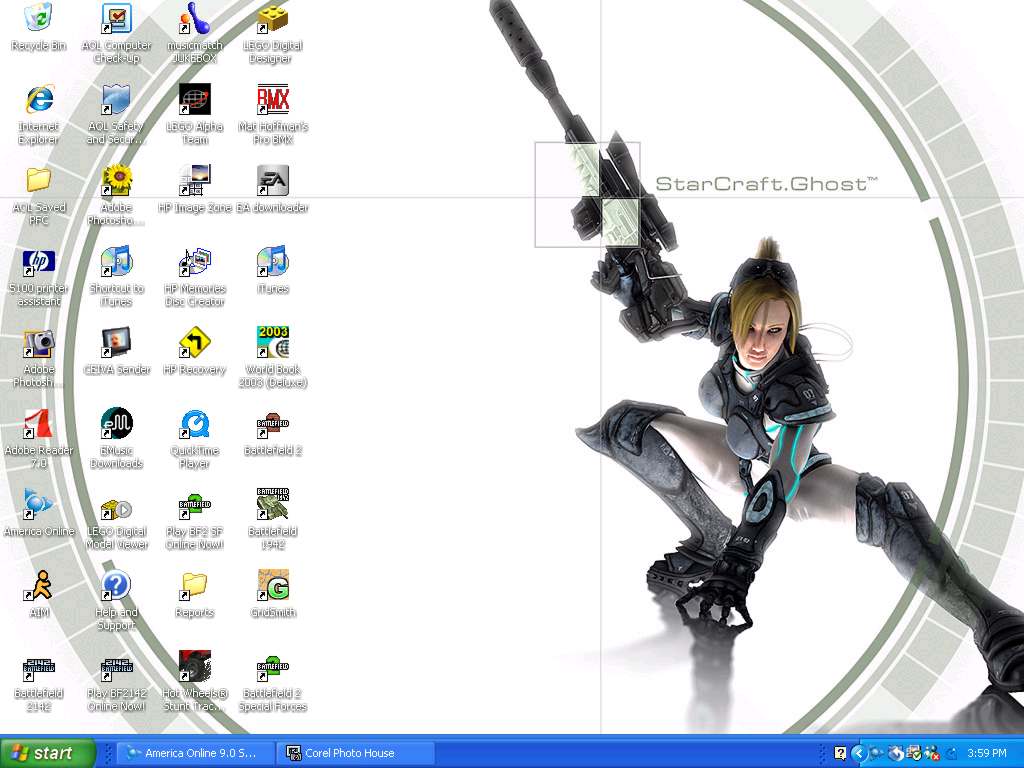
Task: Open iTunes
Action: point(271,265)
